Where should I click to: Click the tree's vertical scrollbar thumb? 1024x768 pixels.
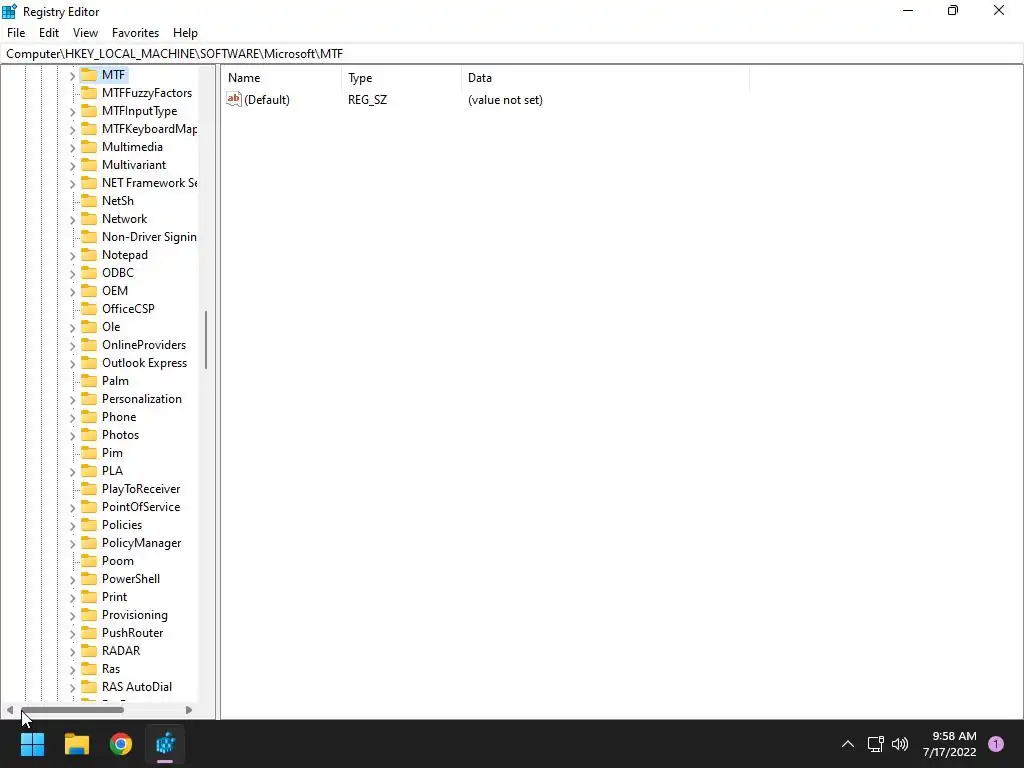[206, 340]
